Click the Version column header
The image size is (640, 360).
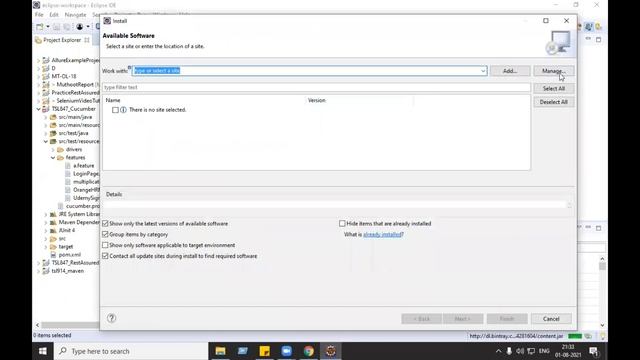point(317,100)
